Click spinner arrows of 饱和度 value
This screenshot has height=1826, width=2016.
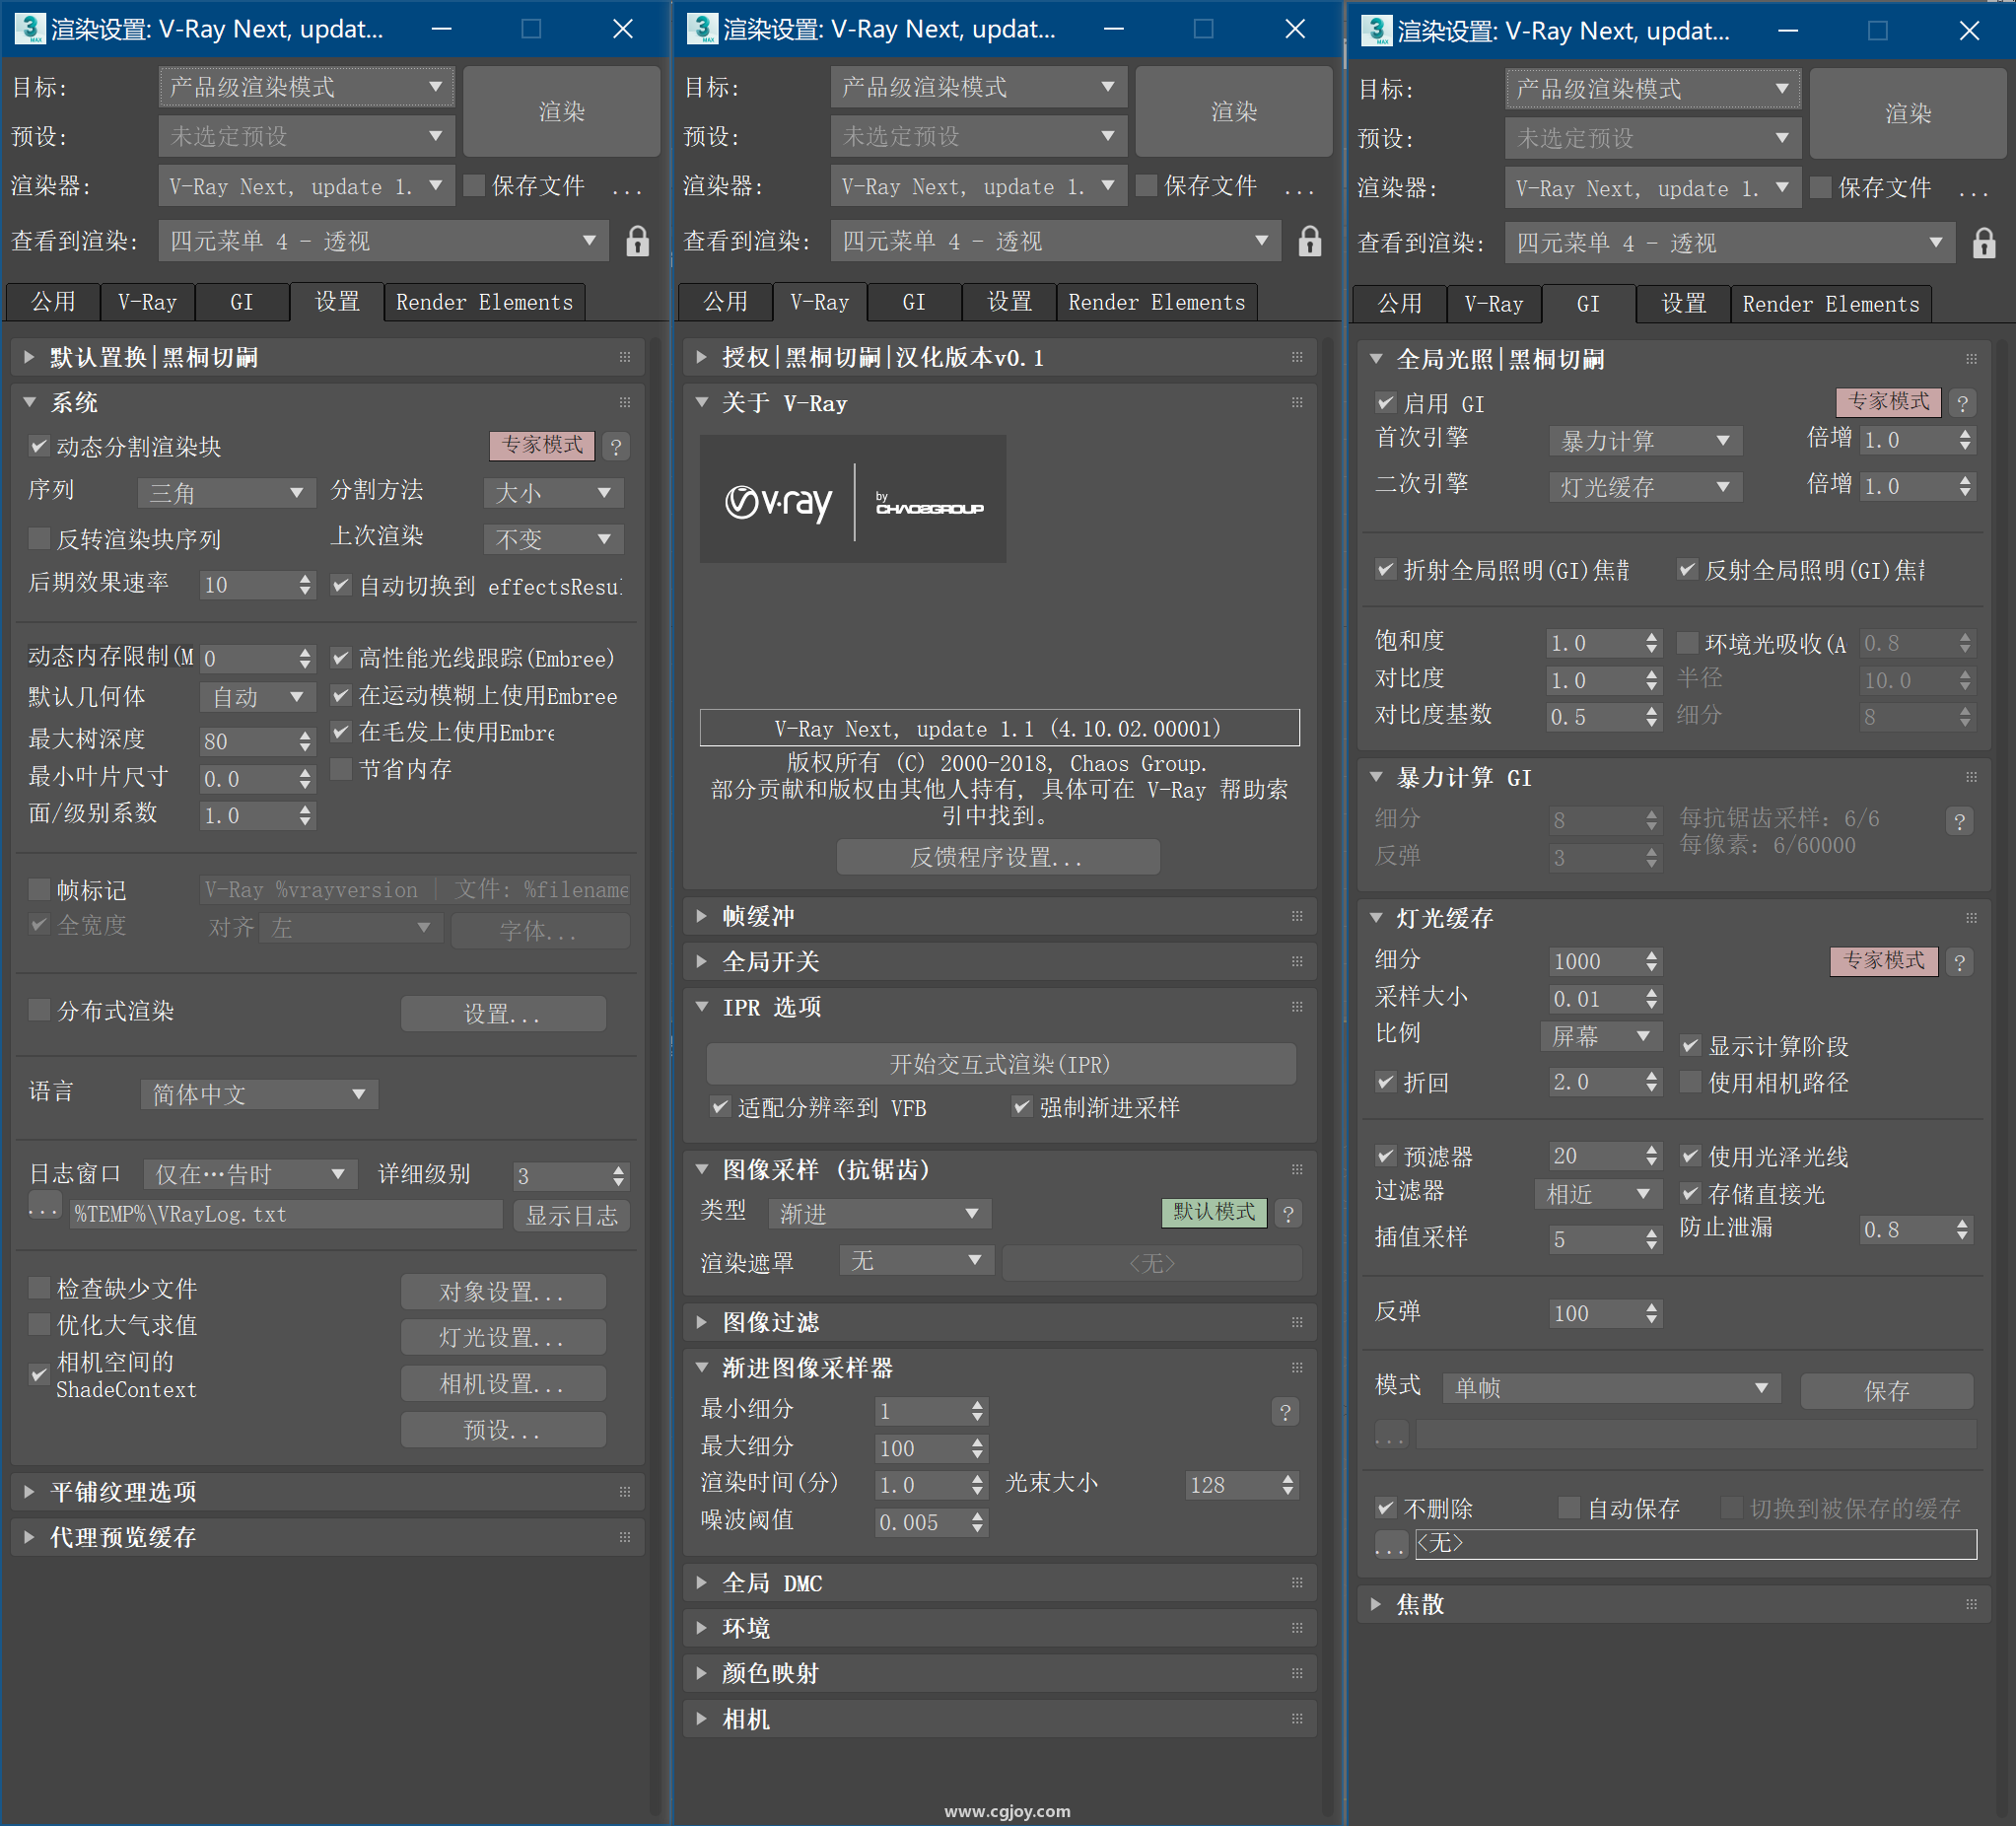[x=1651, y=642]
